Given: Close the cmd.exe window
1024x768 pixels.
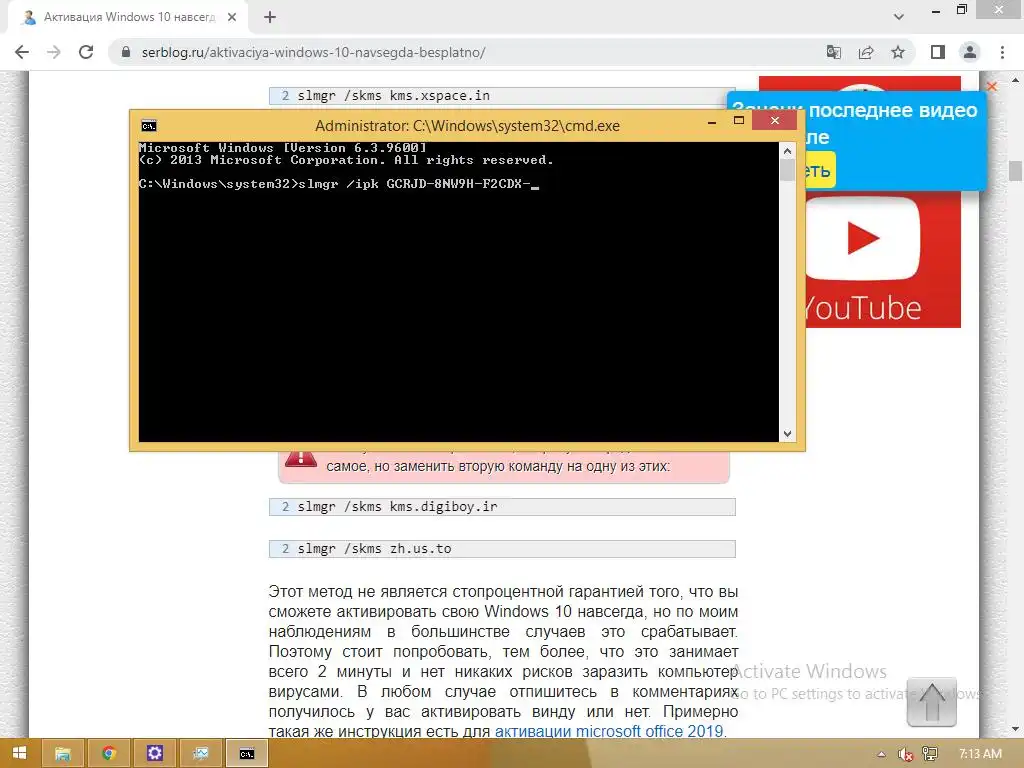Looking at the screenshot, I should (x=775, y=120).
